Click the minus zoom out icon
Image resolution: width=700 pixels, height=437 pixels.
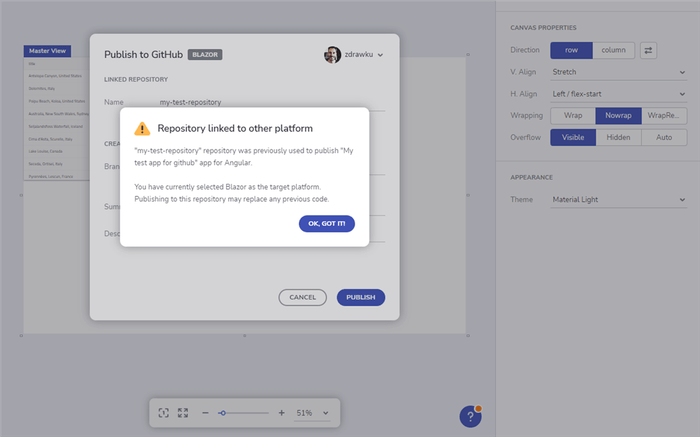tap(205, 413)
